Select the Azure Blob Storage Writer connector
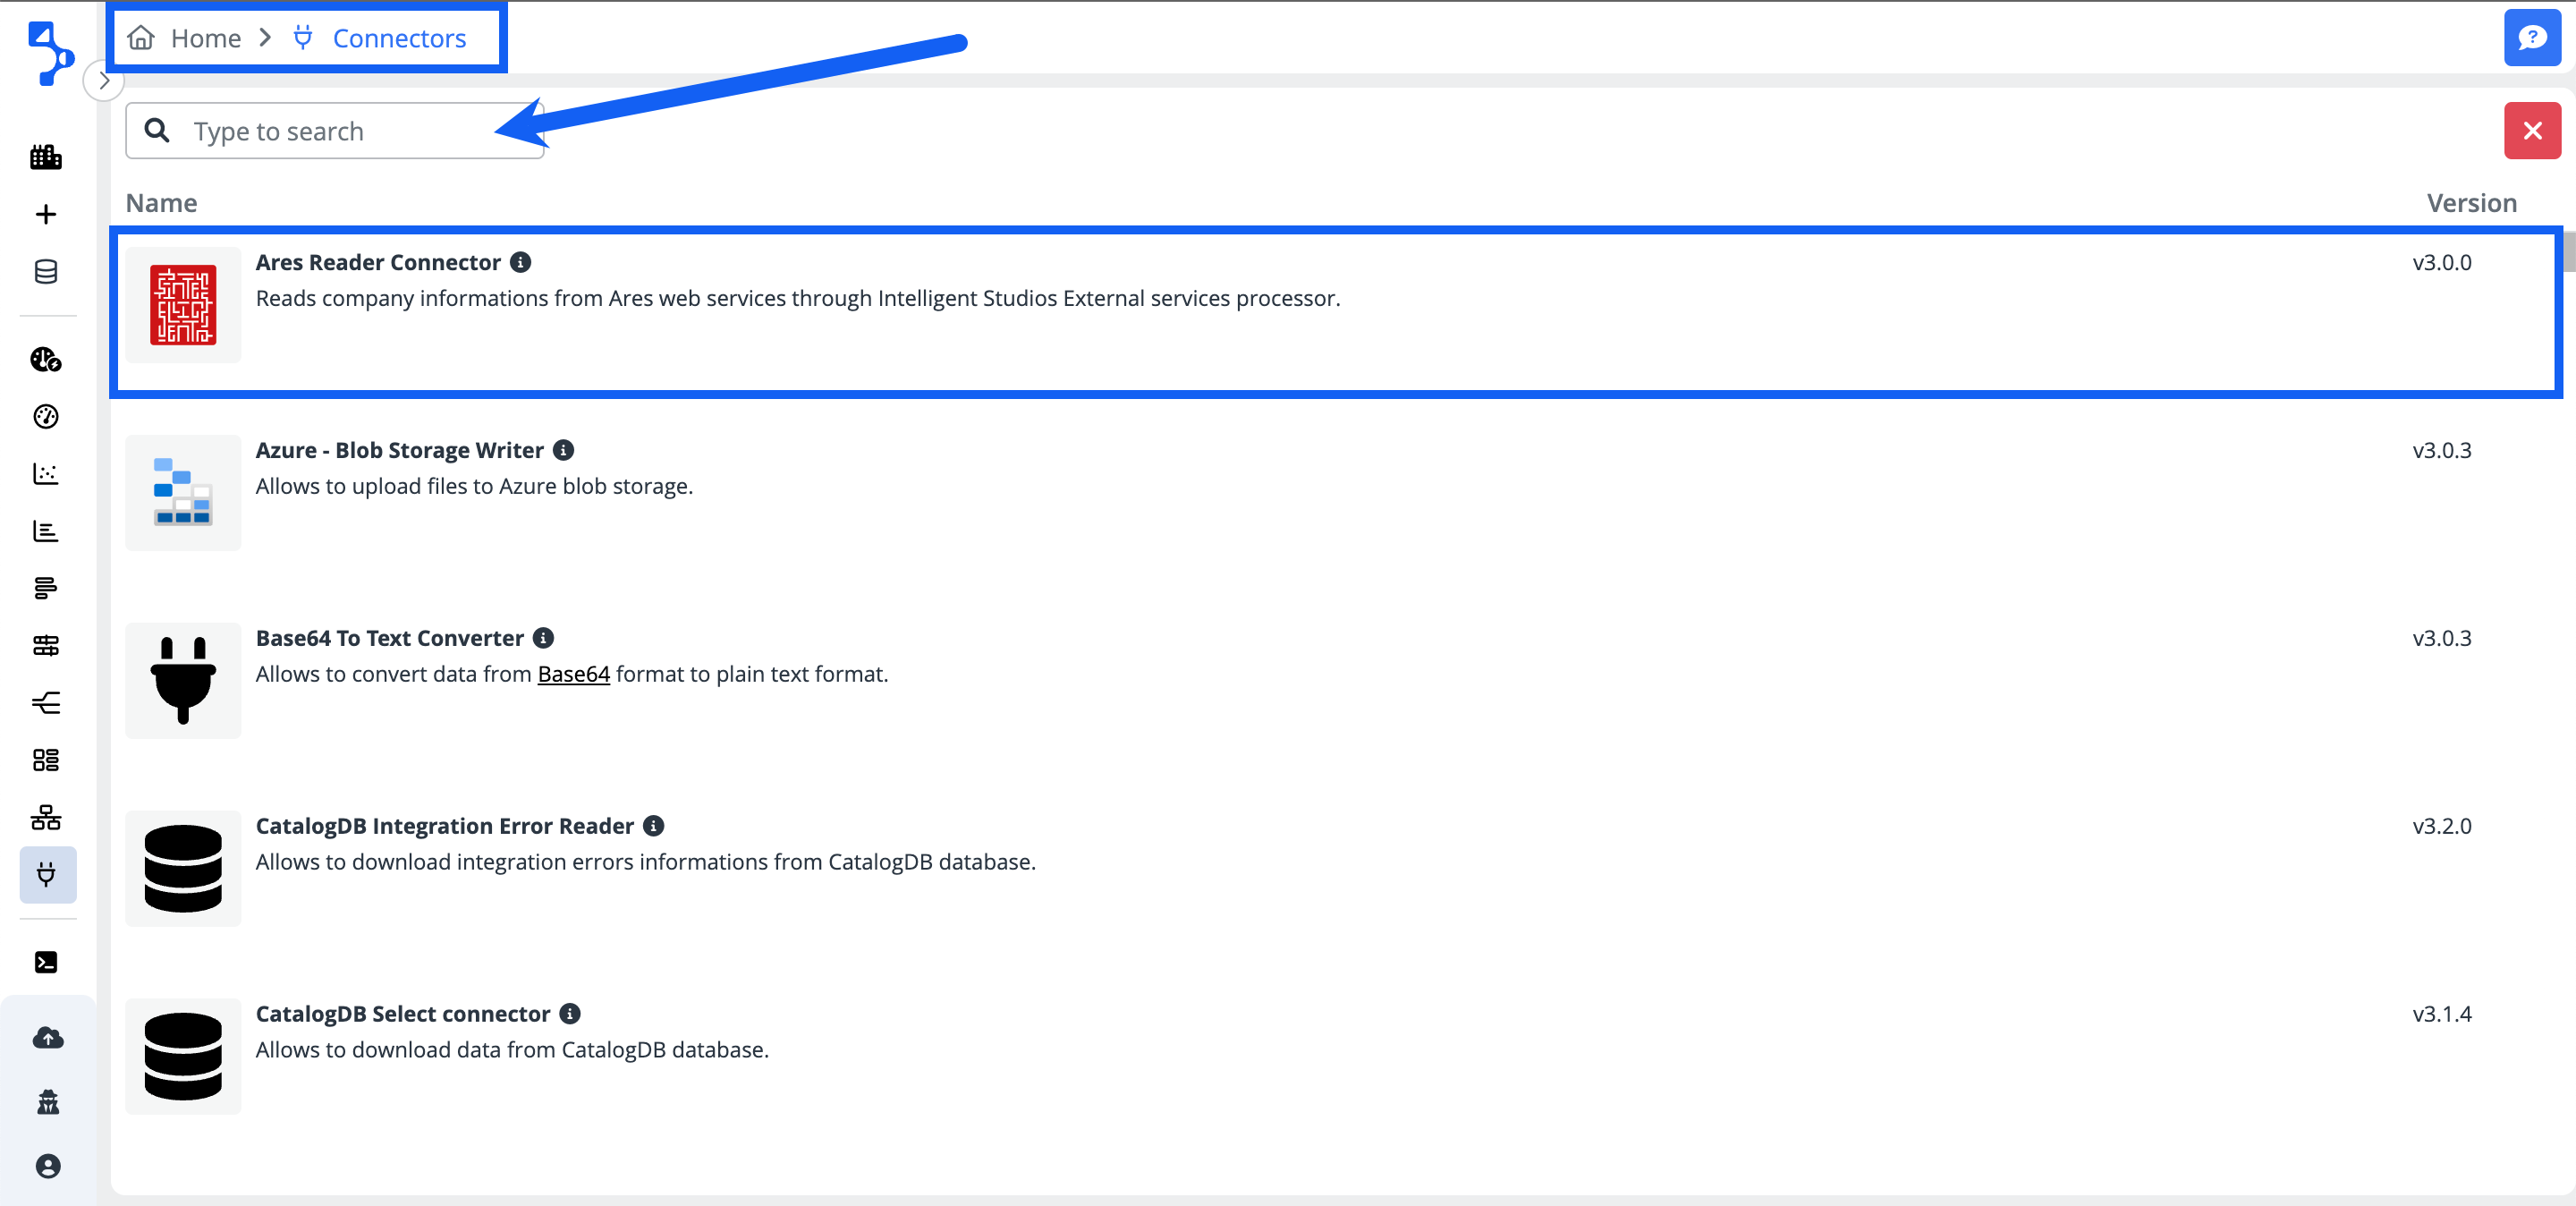The image size is (2576, 1206). point(399,450)
